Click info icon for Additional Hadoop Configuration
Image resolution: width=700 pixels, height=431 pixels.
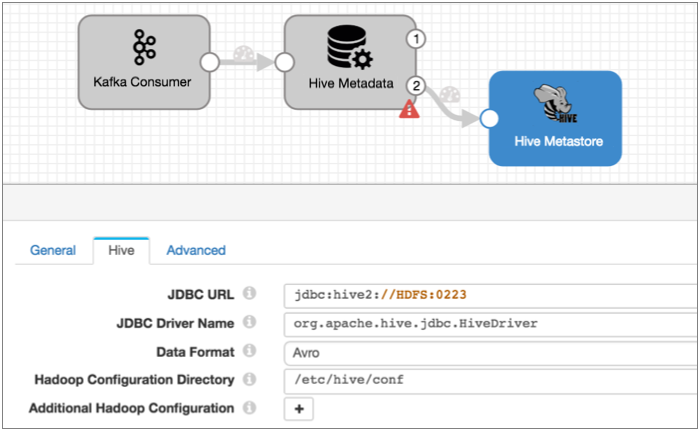click(x=250, y=408)
